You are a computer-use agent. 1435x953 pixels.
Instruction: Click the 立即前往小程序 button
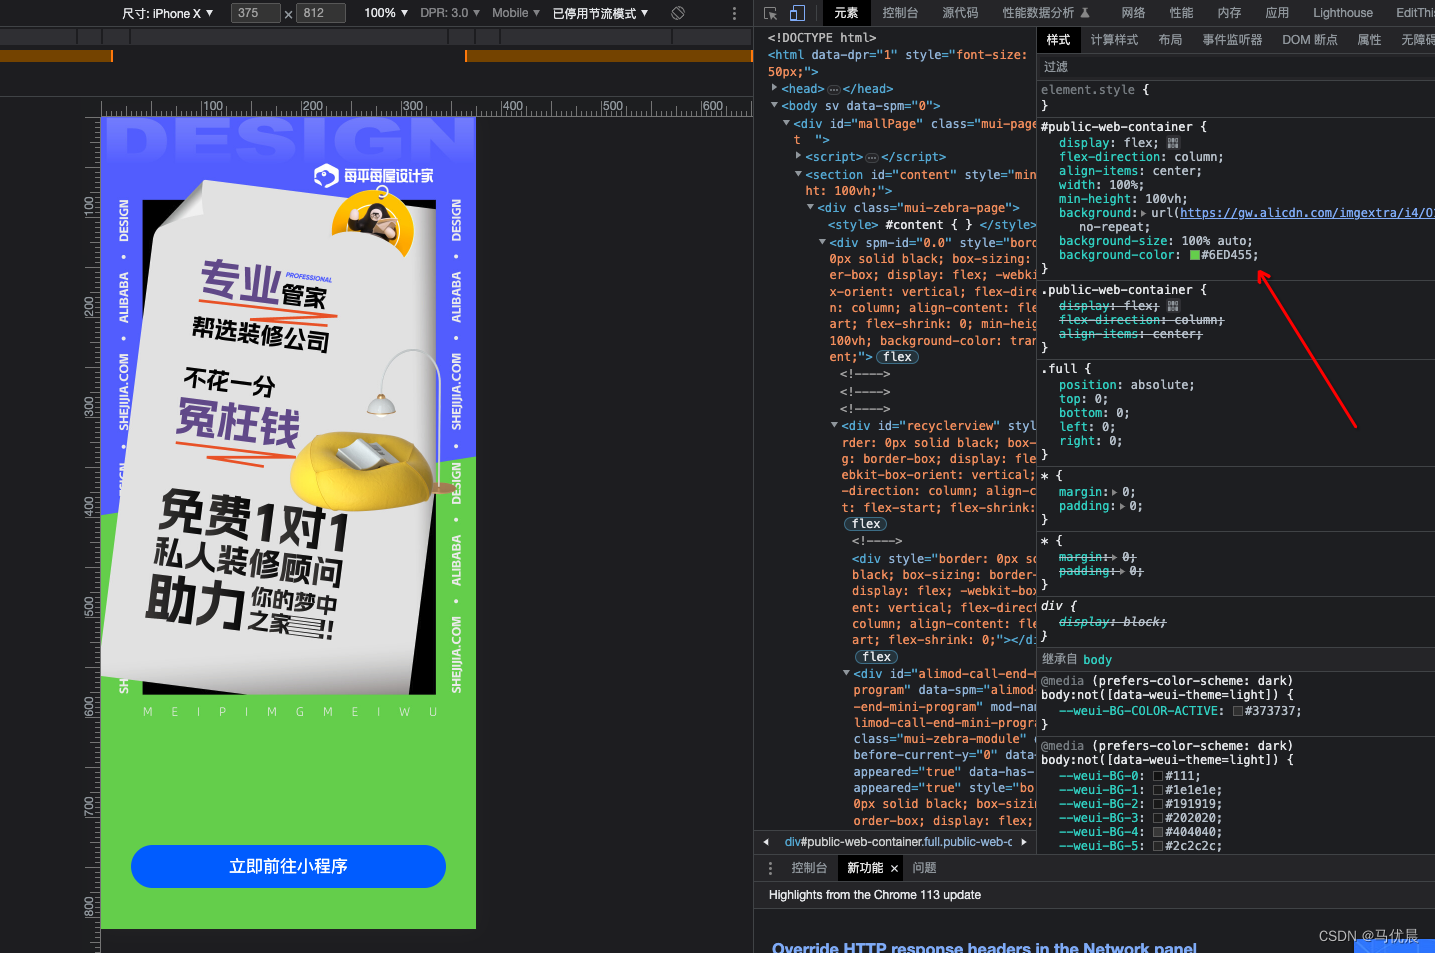288,866
